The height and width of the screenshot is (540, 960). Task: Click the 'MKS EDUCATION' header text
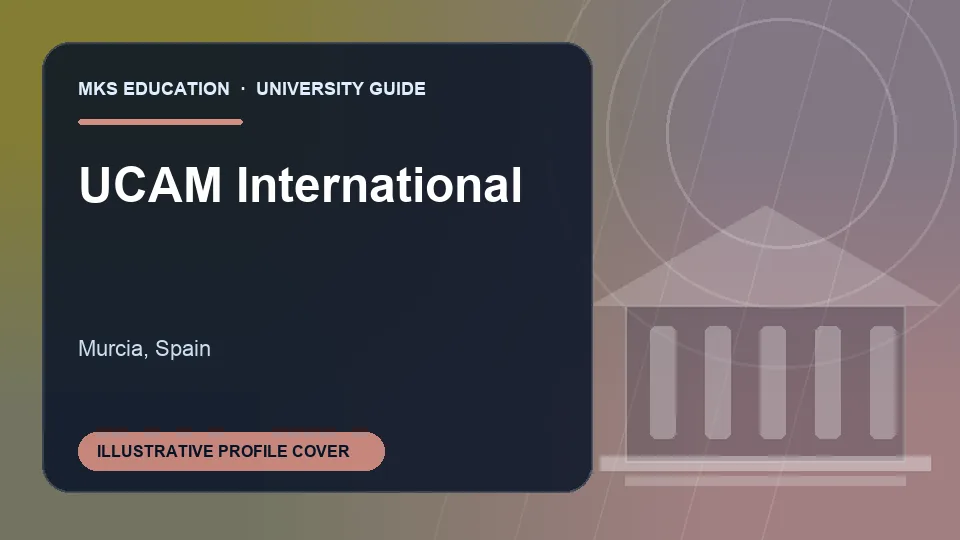pos(154,89)
